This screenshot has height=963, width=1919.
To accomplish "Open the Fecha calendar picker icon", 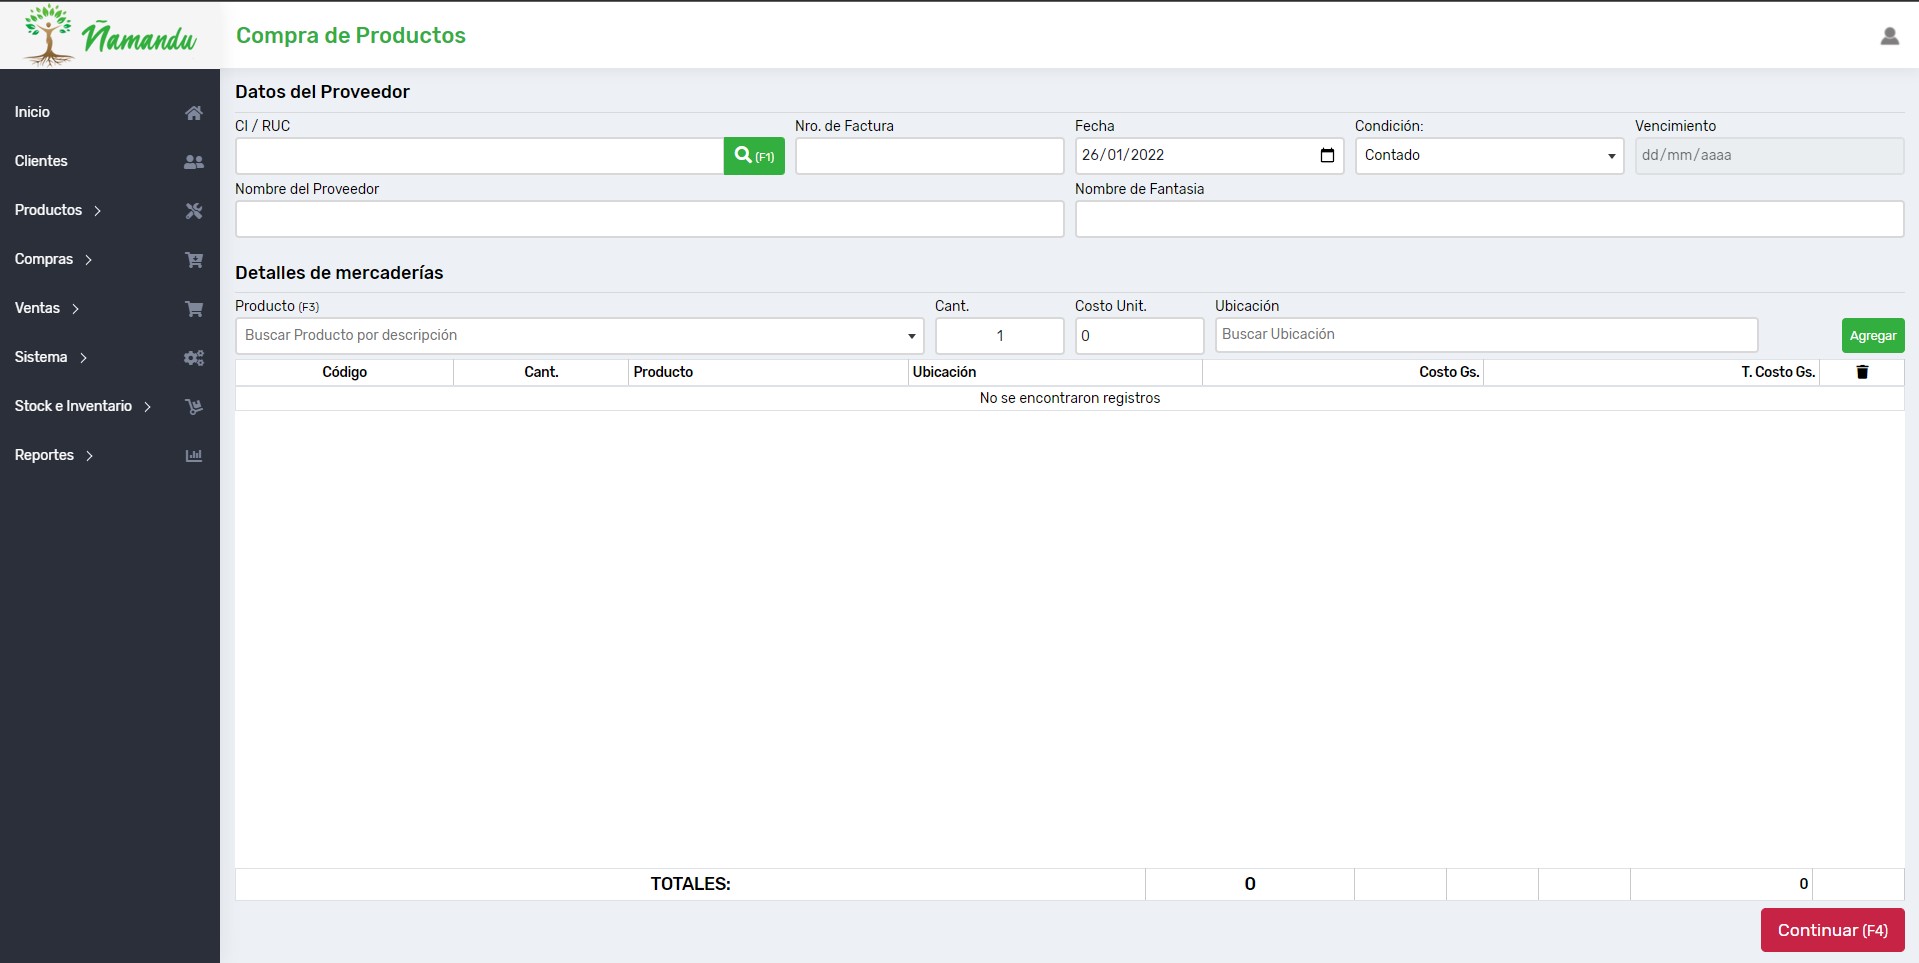I will click(x=1327, y=155).
